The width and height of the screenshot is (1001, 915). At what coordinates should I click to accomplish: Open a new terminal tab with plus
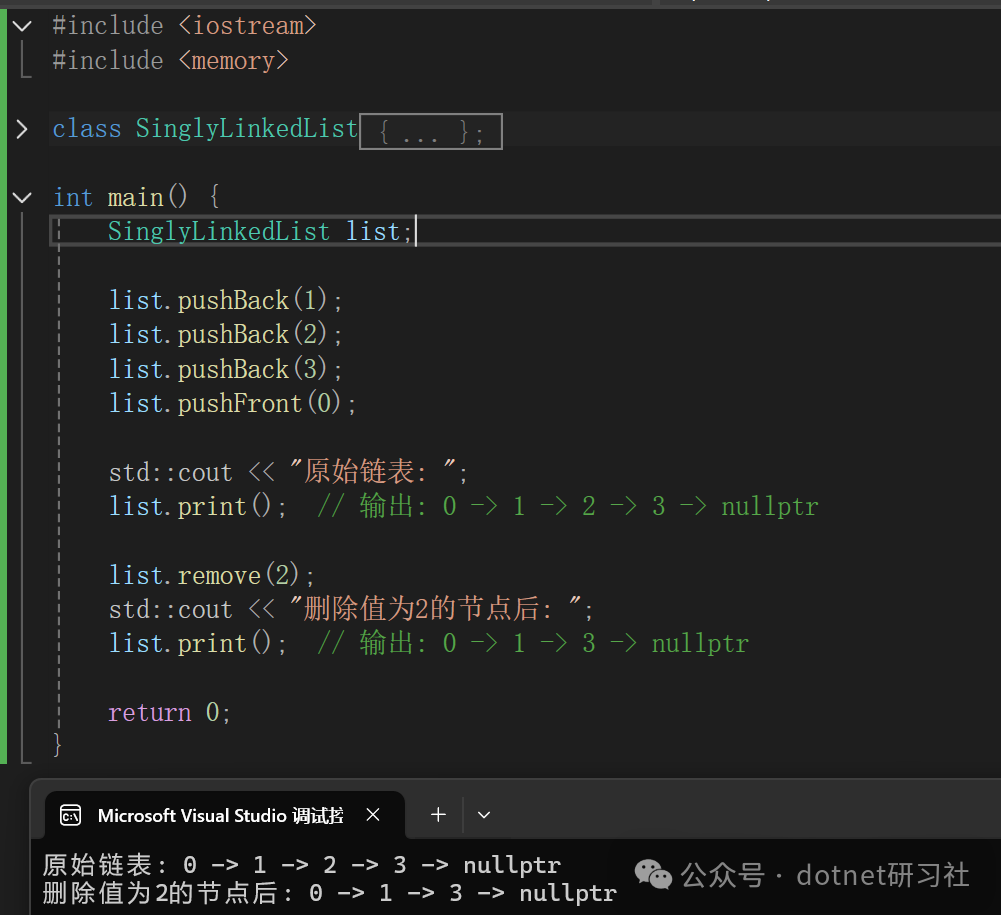438,815
